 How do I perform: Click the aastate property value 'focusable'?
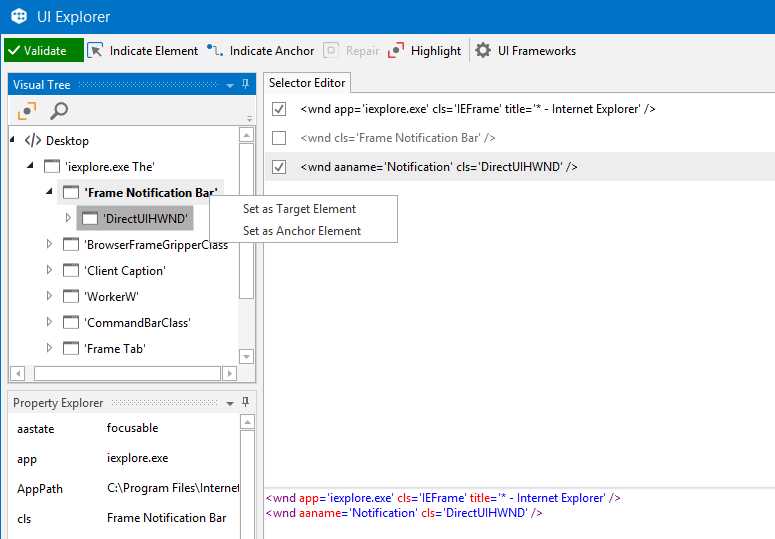click(x=132, y=428)
